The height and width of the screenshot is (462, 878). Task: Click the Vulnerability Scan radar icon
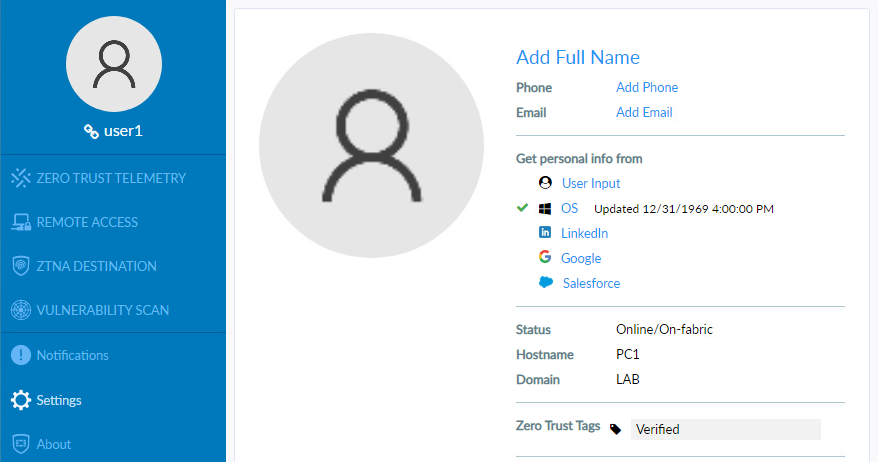point(21,310)
